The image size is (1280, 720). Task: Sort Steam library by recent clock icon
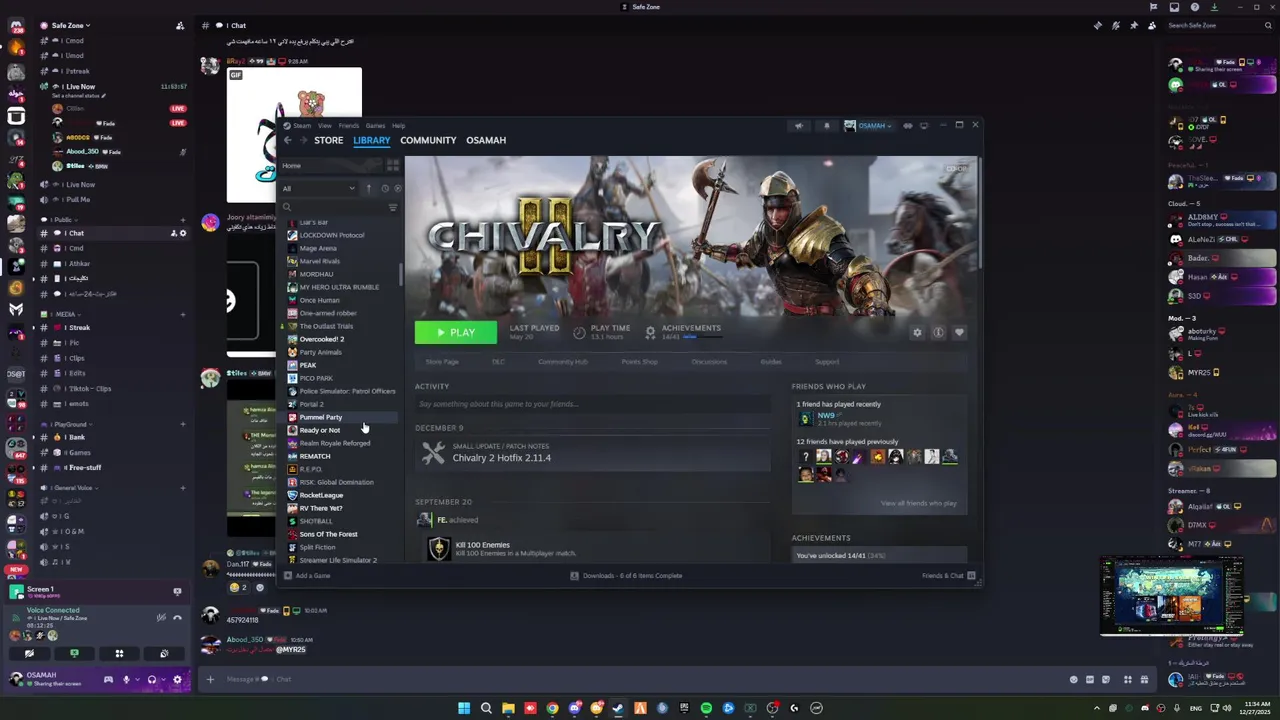coord(385,188)
